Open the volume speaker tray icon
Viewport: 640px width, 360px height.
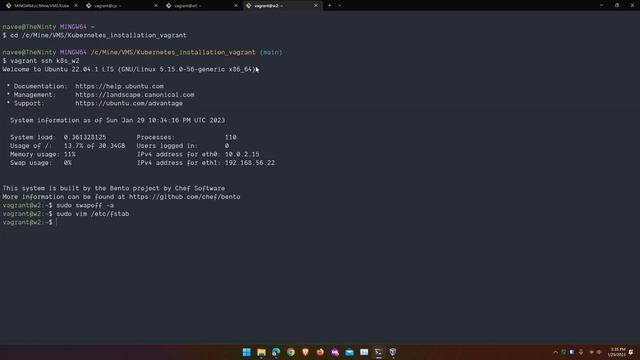coord(599,352)
